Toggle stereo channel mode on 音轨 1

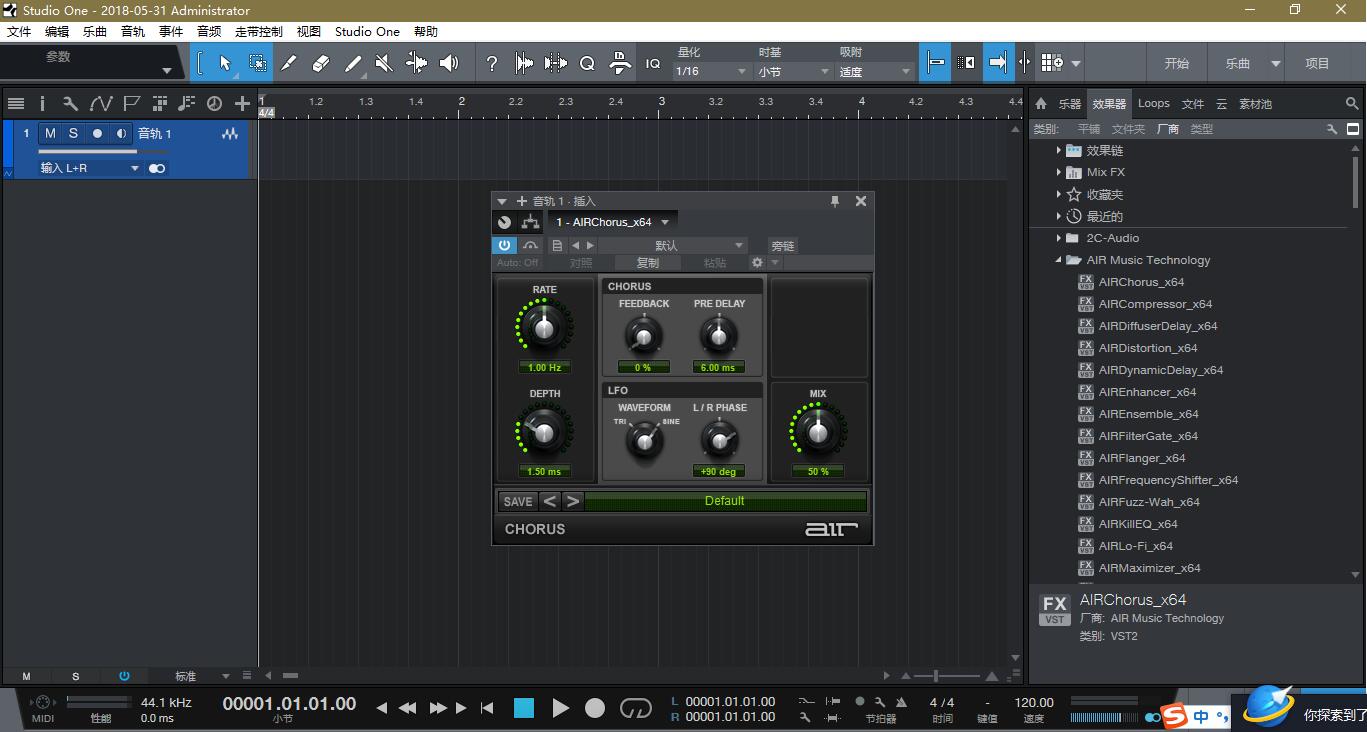click(x=157, y=168)
